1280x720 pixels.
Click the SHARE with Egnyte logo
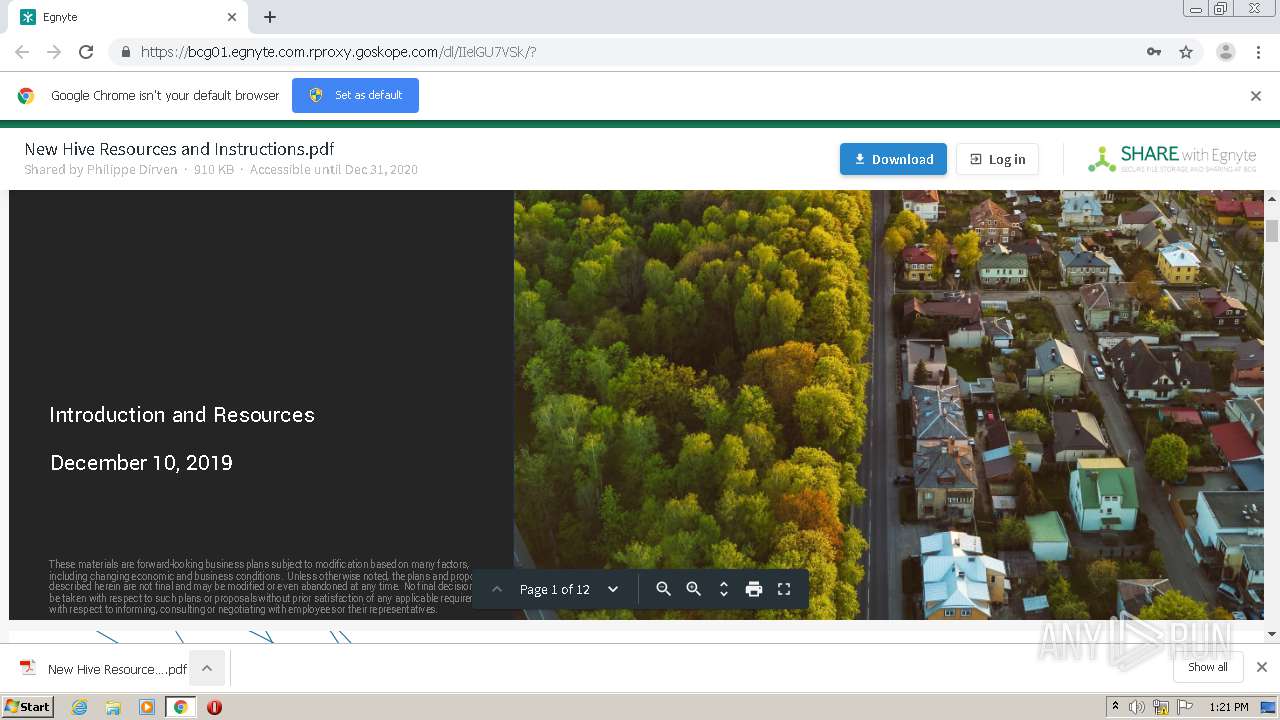[x=1172, y=159]
